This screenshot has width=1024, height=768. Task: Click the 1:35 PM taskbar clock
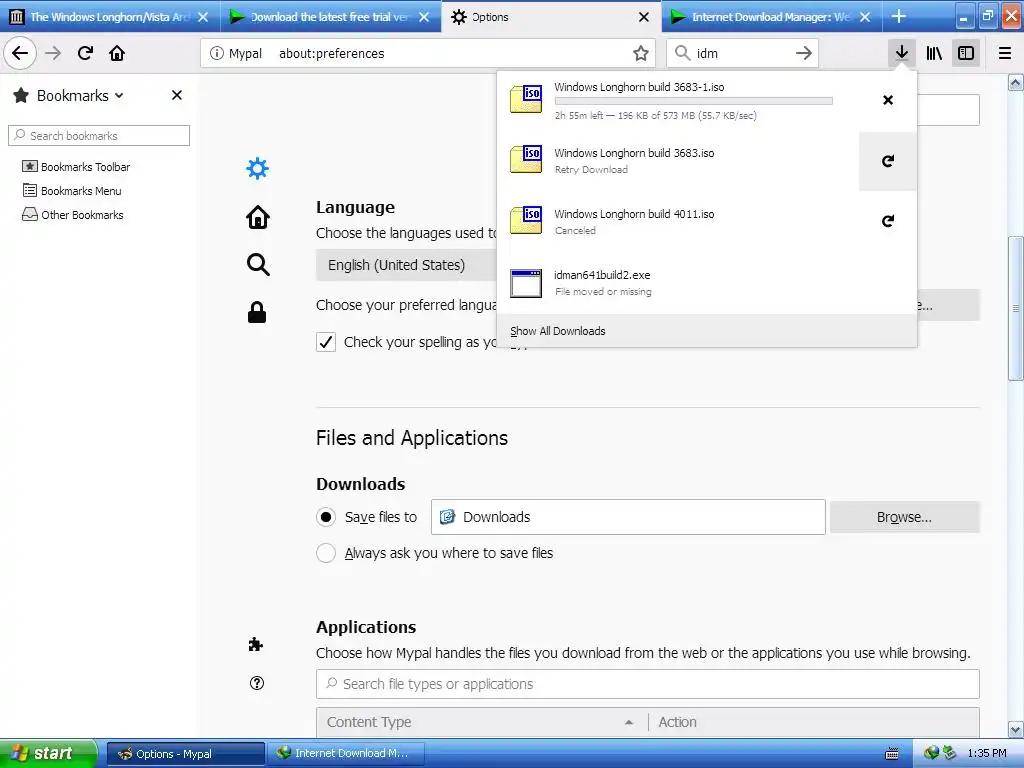tap(987, 754)
